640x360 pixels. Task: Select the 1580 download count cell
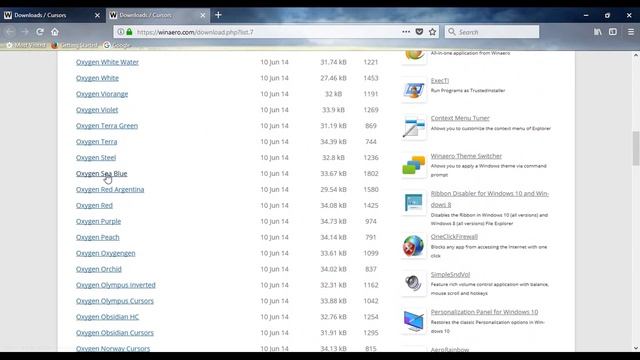coord(371,189)
